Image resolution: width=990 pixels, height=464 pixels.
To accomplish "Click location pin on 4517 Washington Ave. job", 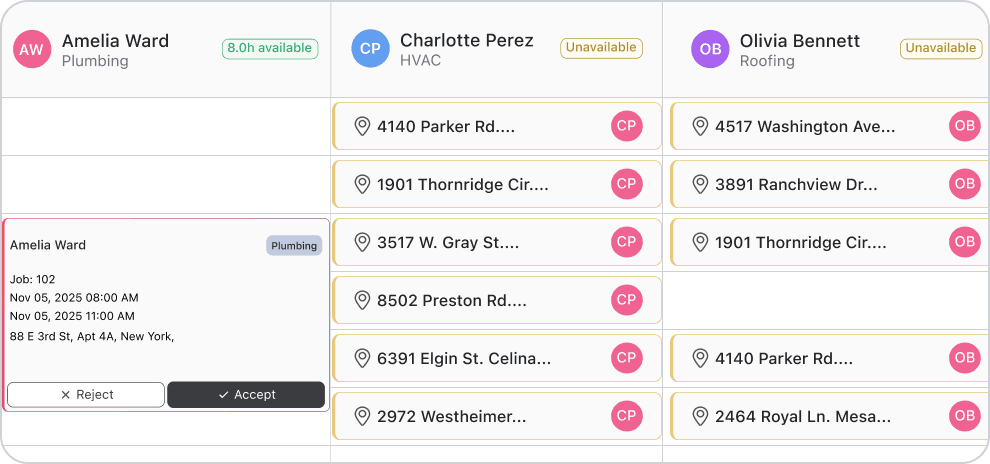I will click(700, 127).
